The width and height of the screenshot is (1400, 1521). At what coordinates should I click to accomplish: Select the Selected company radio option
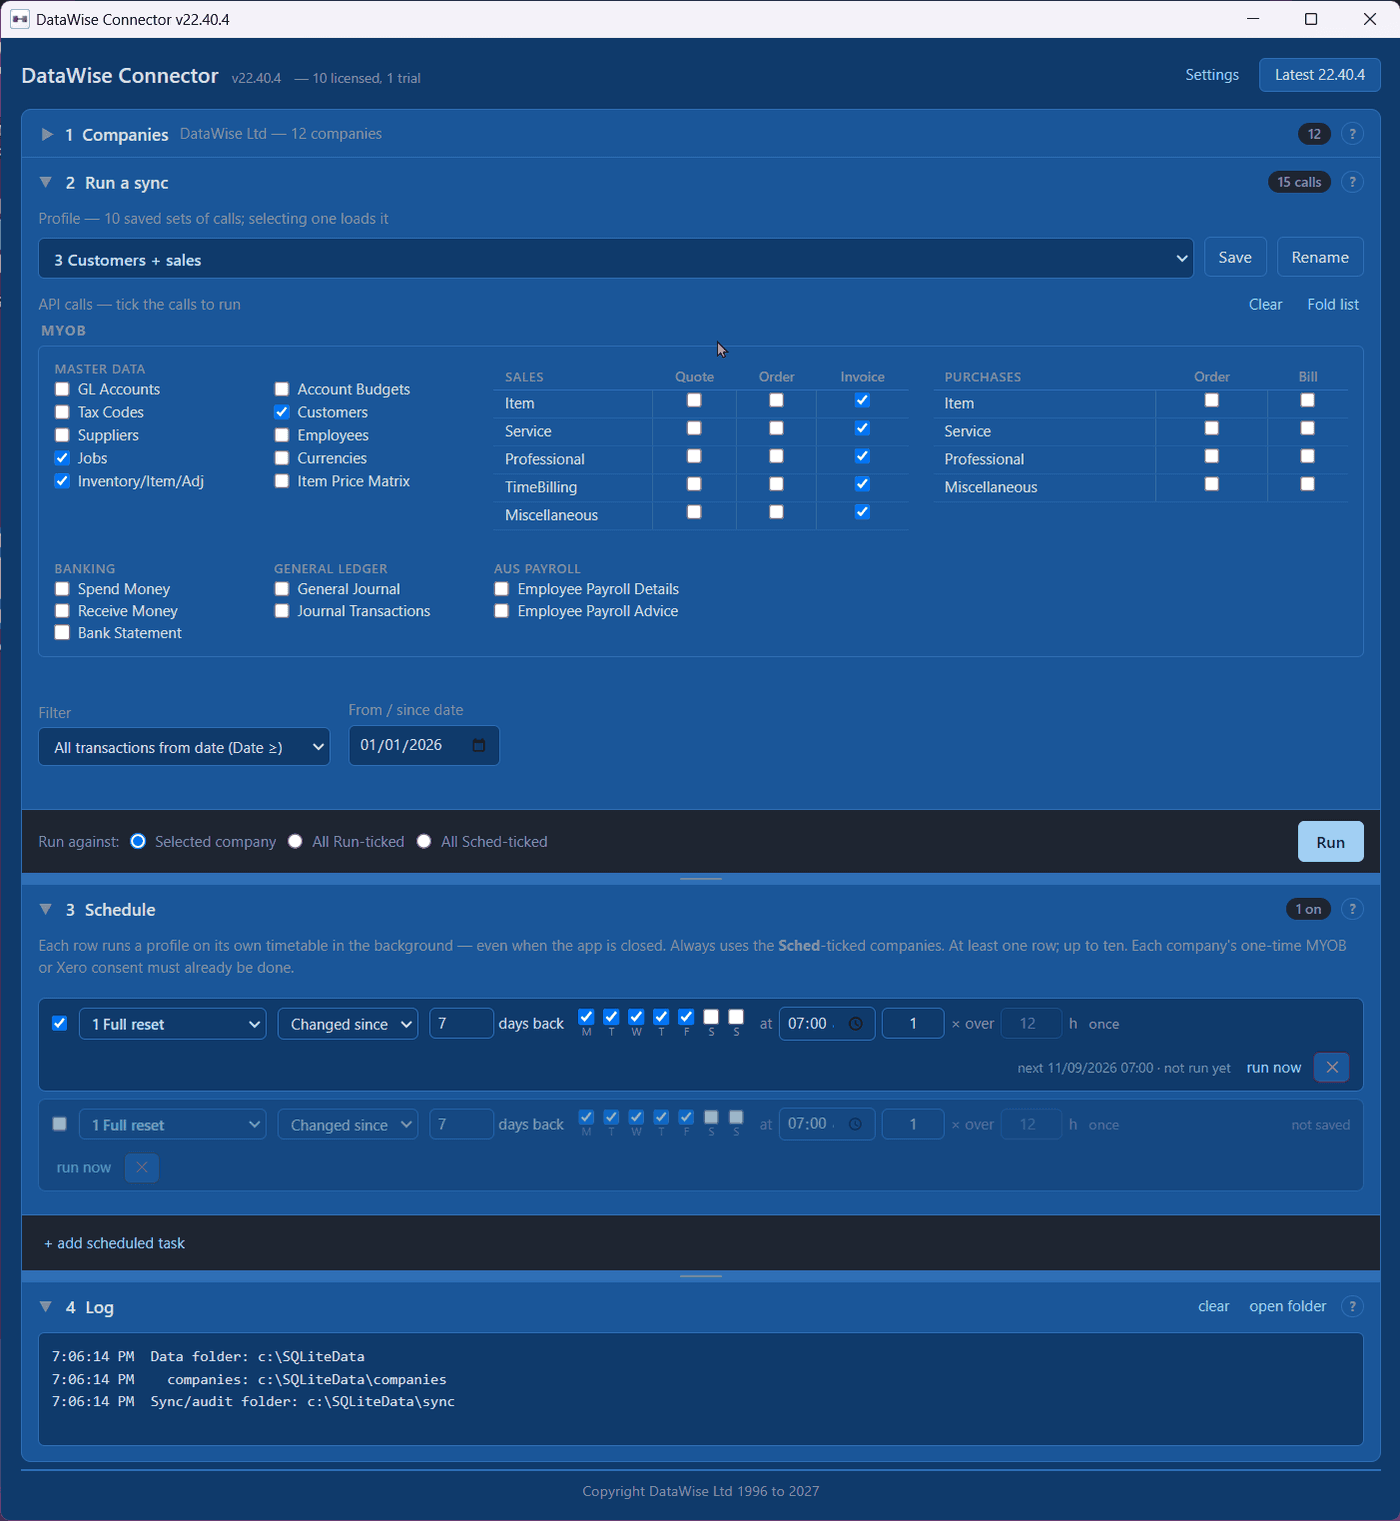coord(138,841)
